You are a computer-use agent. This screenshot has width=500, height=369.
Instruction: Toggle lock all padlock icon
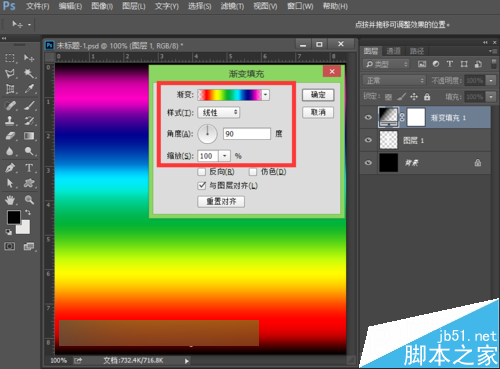click(x=427, y=97)
